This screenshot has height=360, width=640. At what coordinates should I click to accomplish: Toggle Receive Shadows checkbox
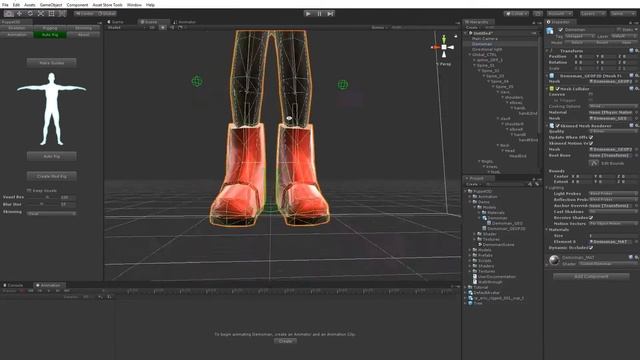click(591, 218)
